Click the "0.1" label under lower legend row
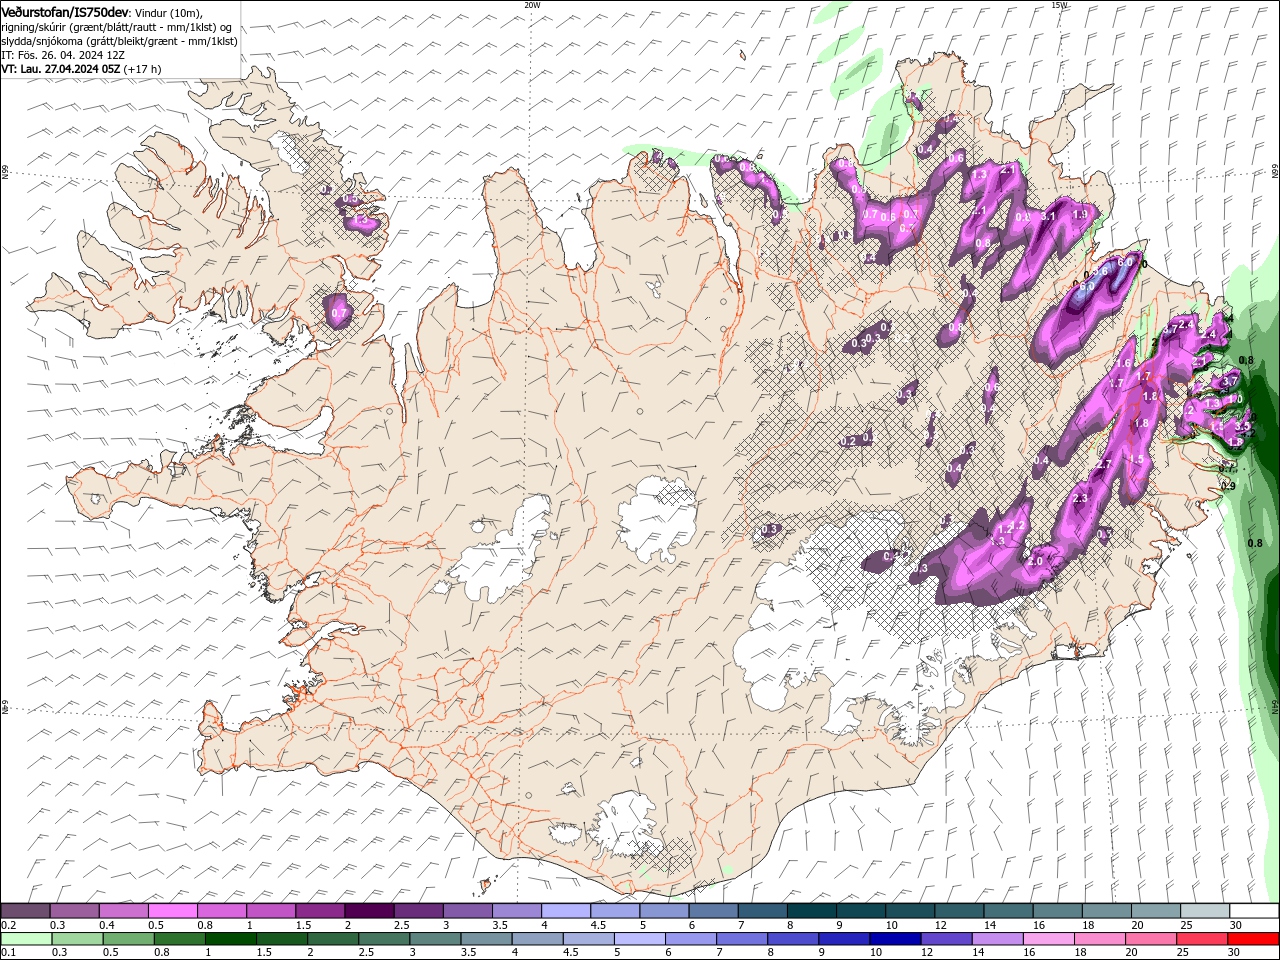This screenshot has height=960, width=1280. [8, 953]
